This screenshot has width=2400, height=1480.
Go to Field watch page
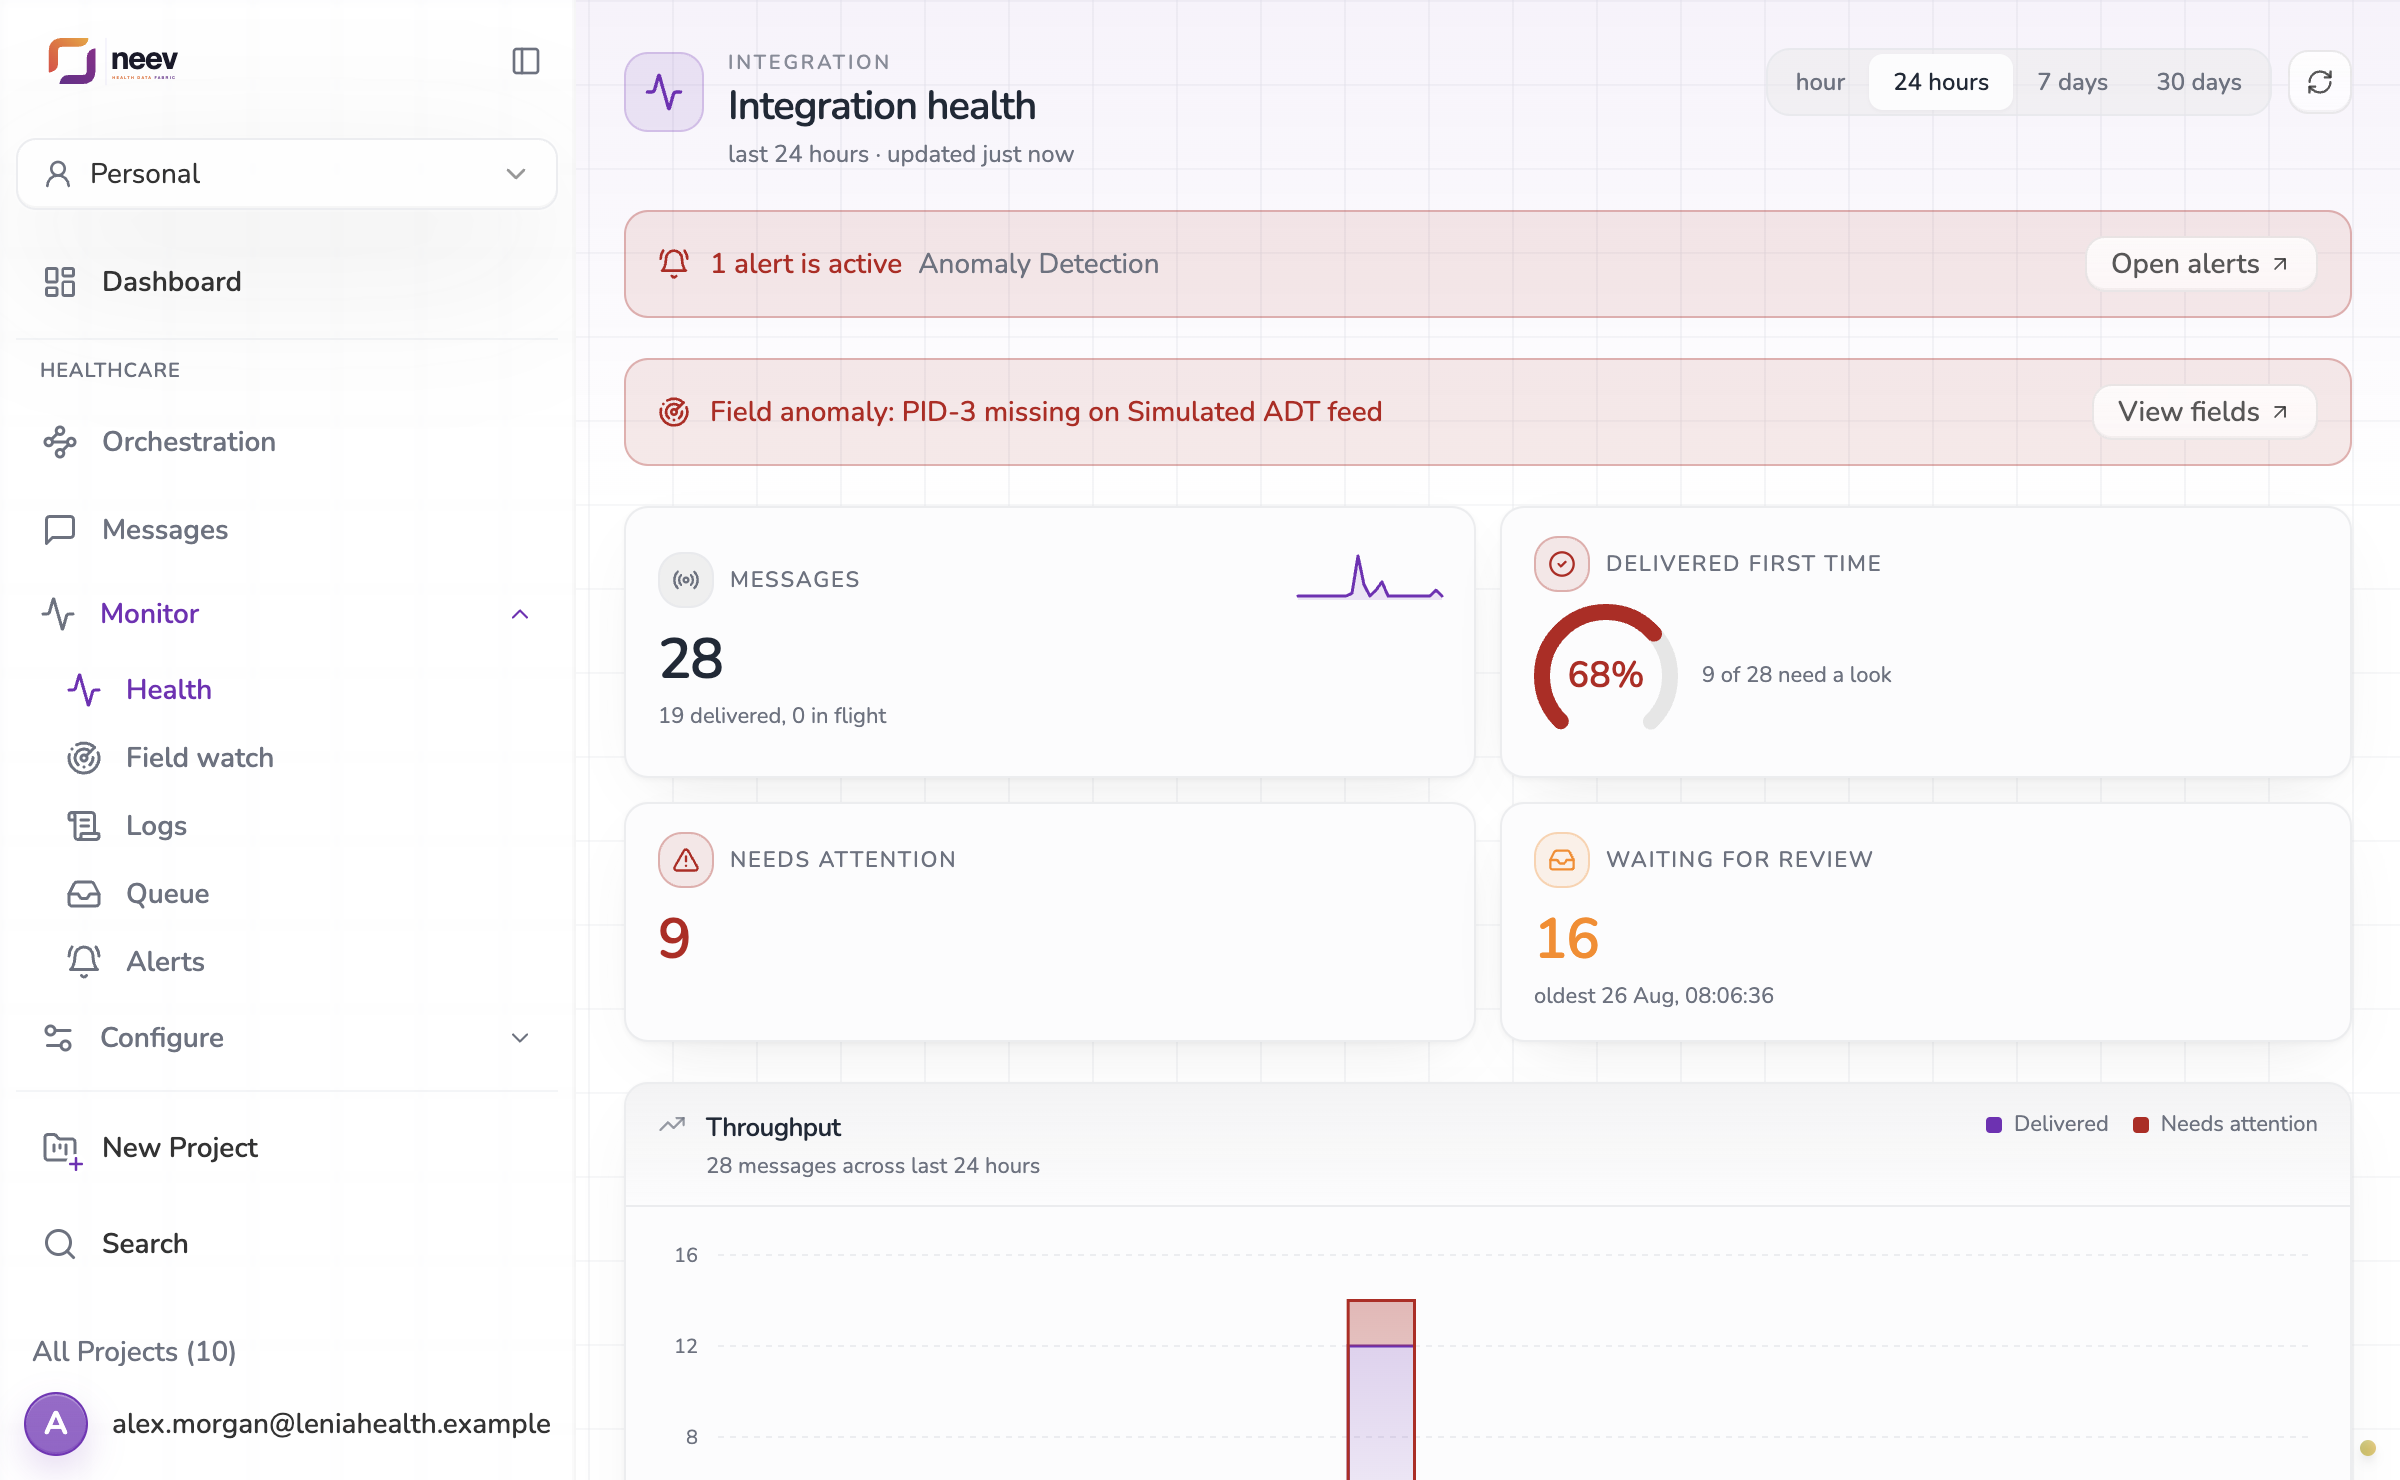(200, 758)
